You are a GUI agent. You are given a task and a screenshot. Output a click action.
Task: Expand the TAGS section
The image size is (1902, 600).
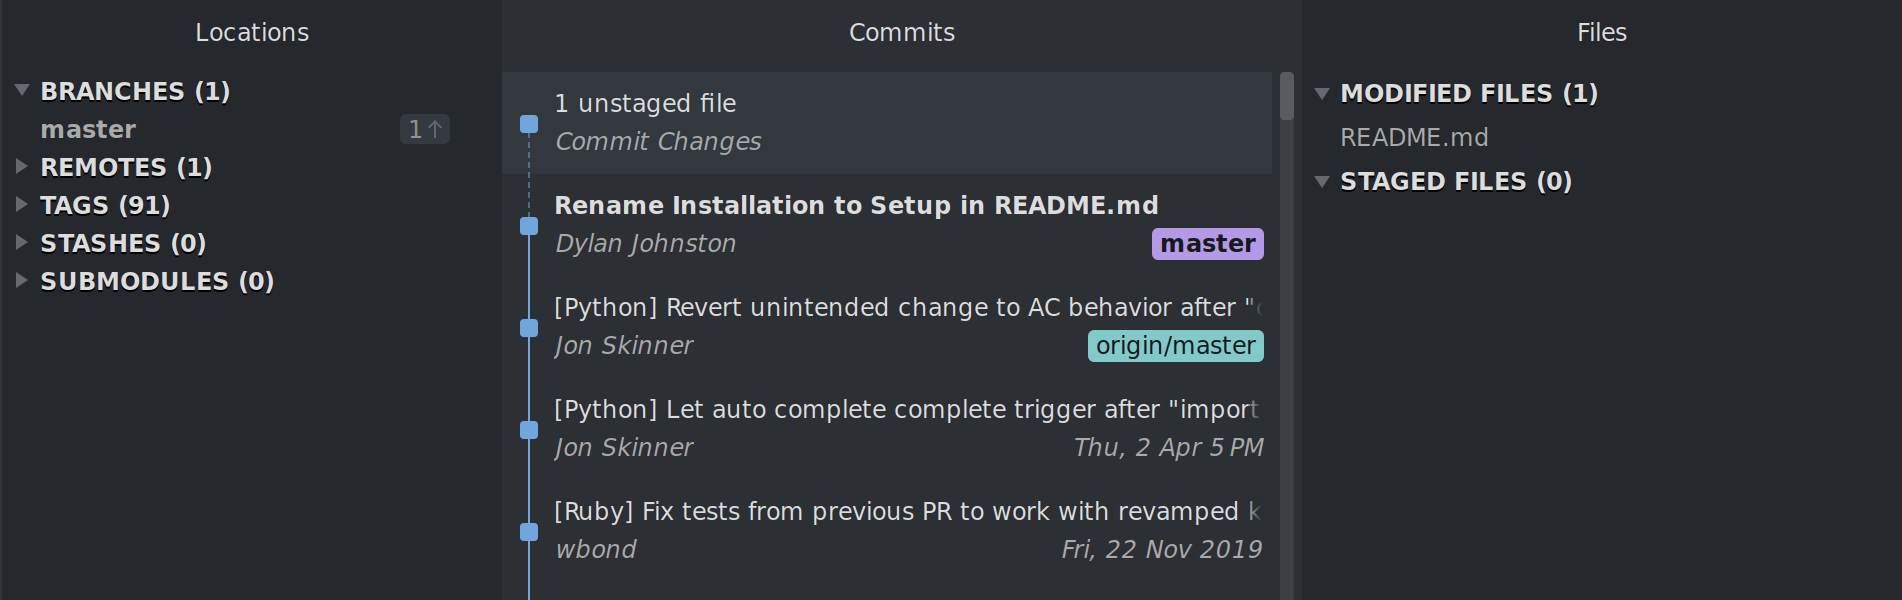tap(22, 205)
